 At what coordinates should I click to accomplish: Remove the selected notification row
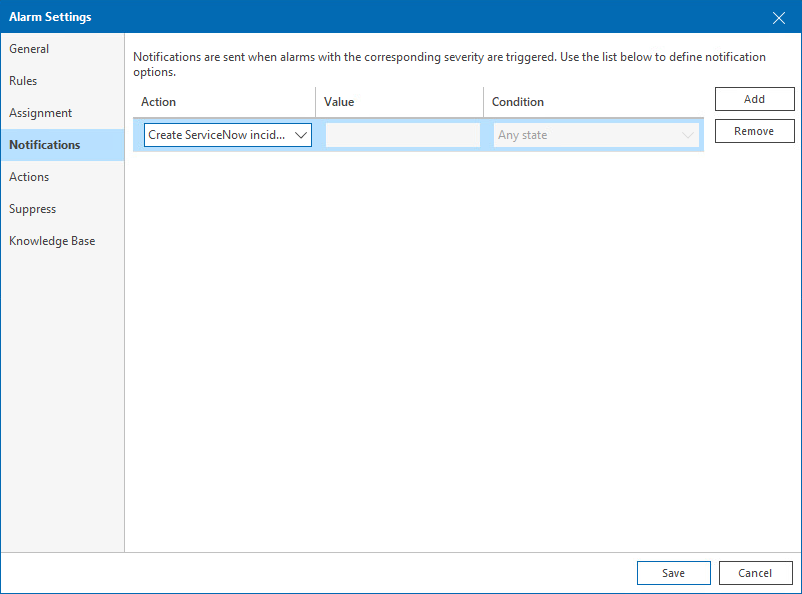[754, 131]
